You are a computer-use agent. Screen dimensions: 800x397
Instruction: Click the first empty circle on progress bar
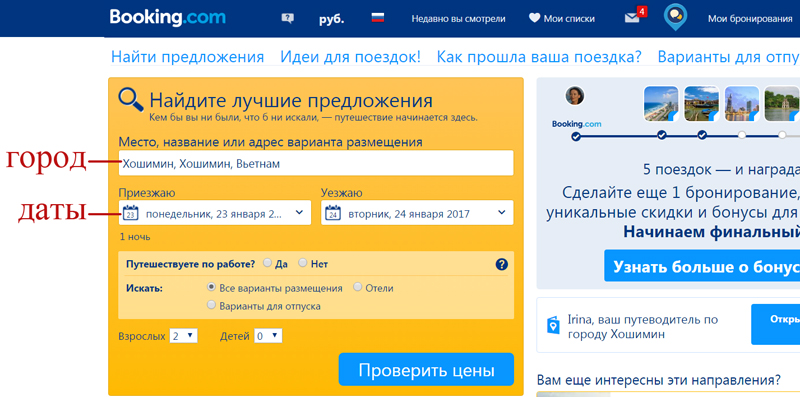(742, 135)
